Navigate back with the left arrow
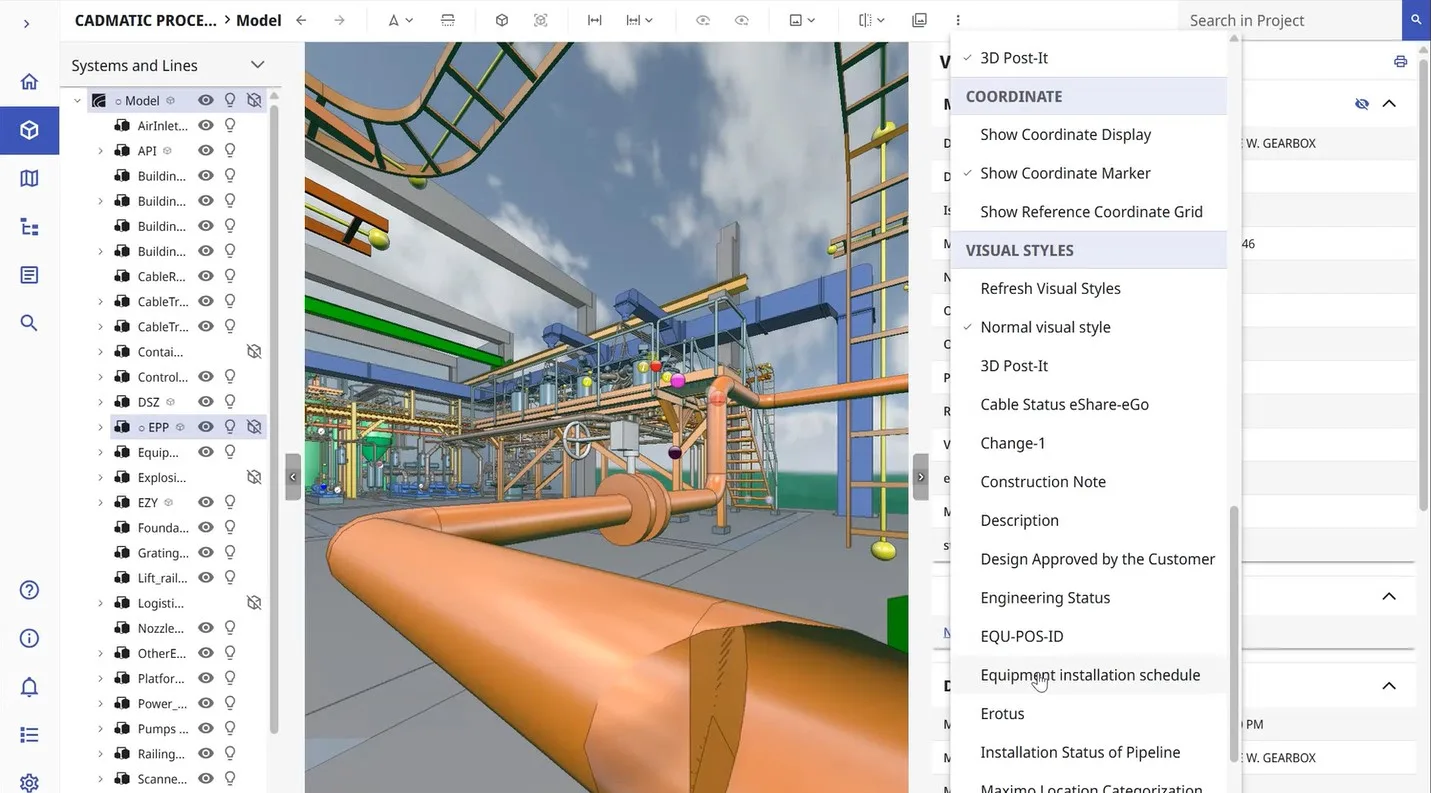1431x793 pixels. pyautogui.click(x=301, y=20)
